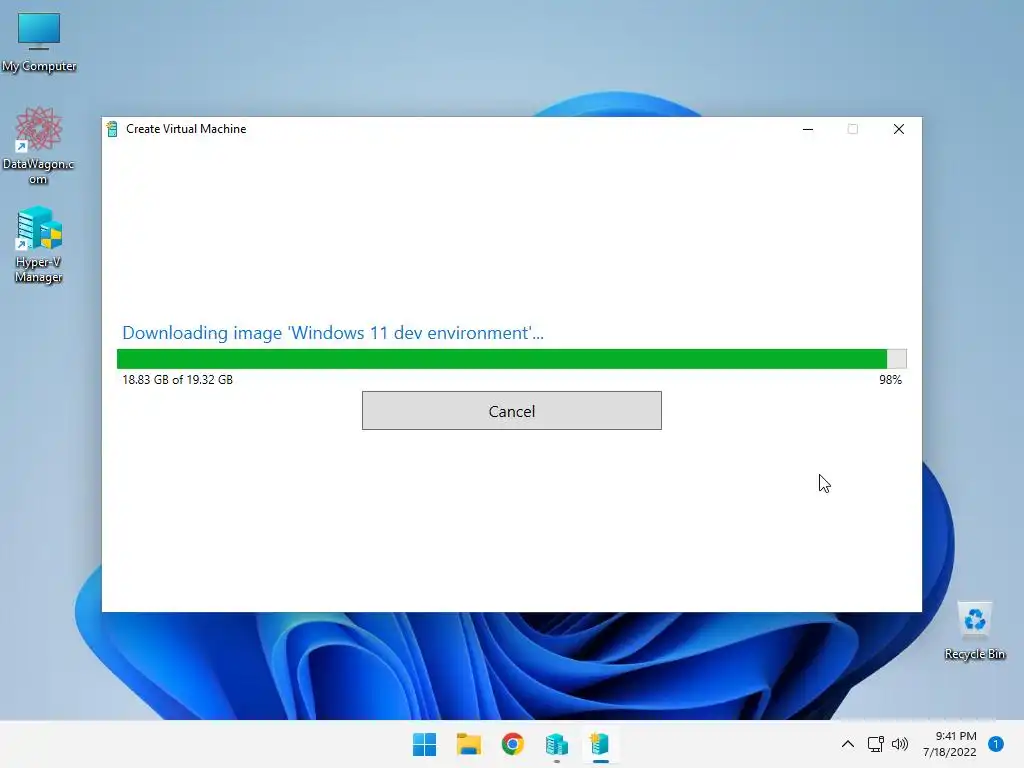Open the clock and date flyout
Screen dimensions: 1024x768
[x=950, y=744]
